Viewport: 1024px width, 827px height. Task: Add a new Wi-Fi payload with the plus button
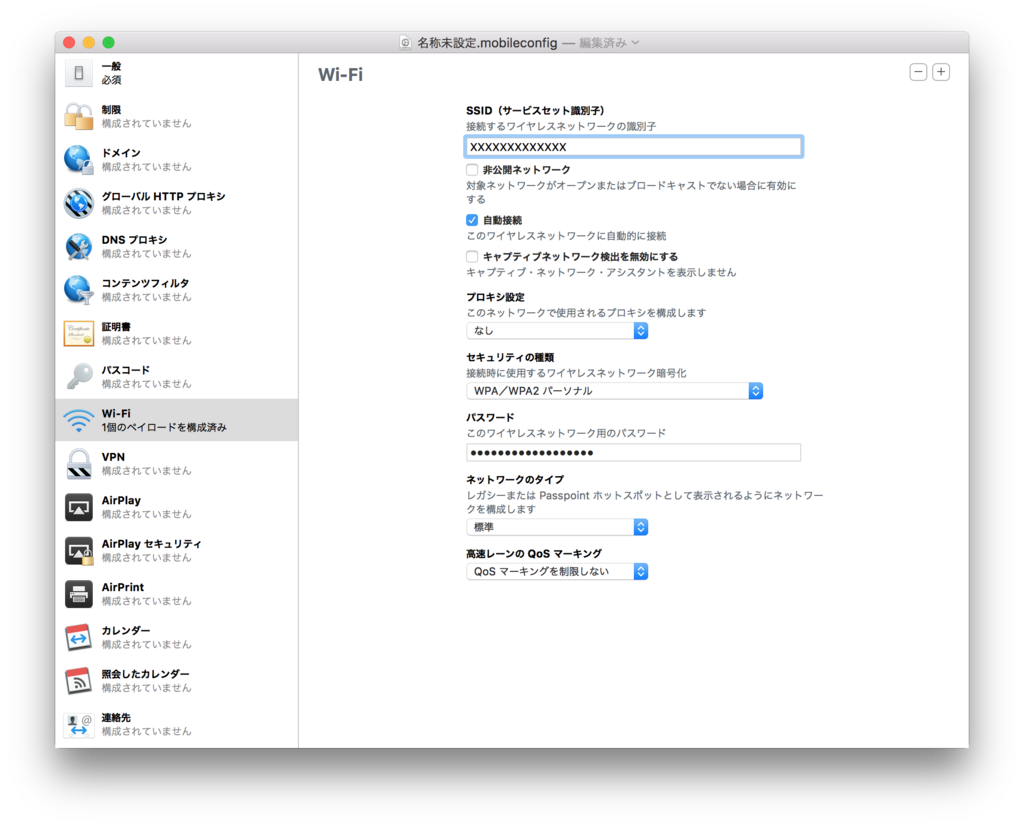tap(939, 71)
